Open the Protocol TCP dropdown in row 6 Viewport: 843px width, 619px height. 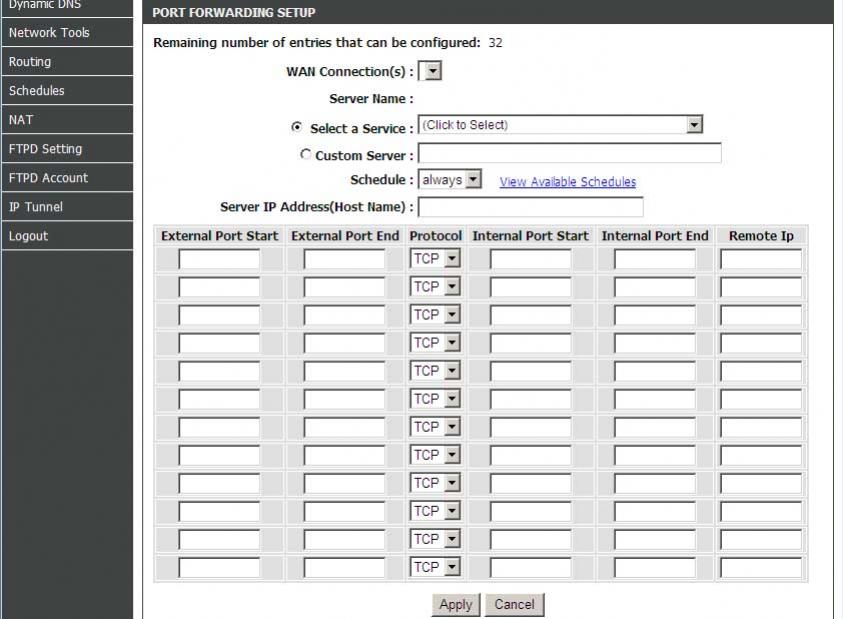(435, 399)
